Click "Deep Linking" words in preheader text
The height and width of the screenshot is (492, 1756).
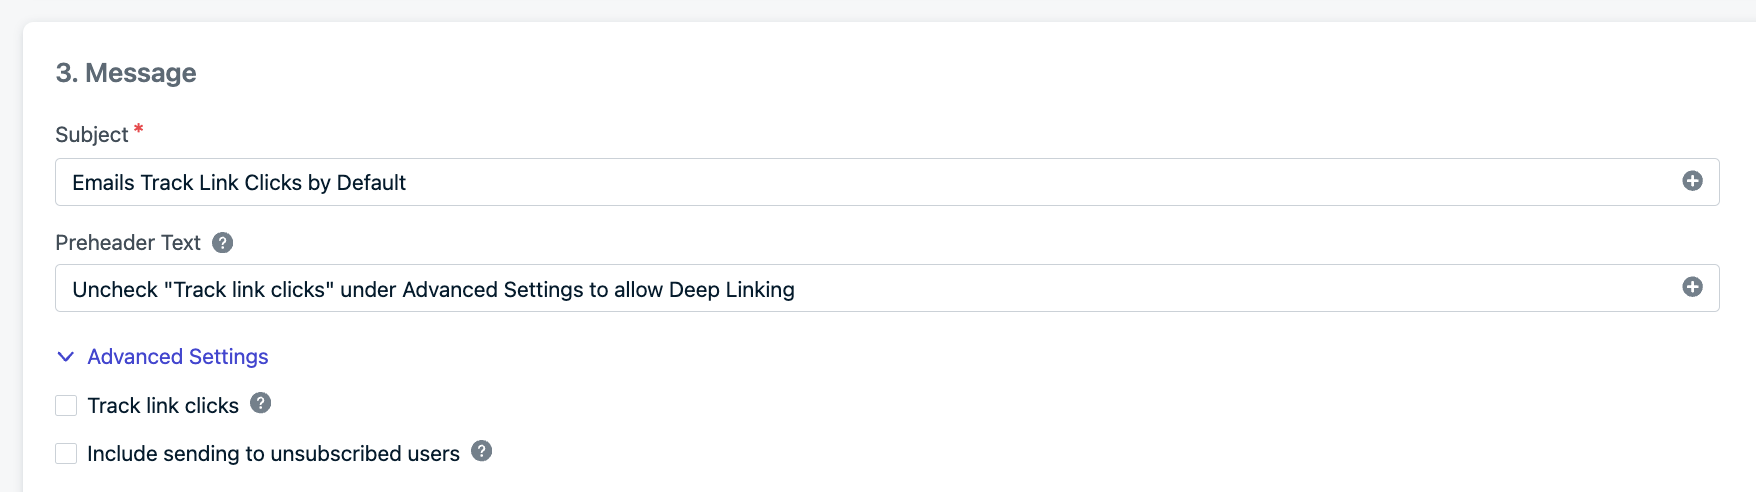point(731,290)
